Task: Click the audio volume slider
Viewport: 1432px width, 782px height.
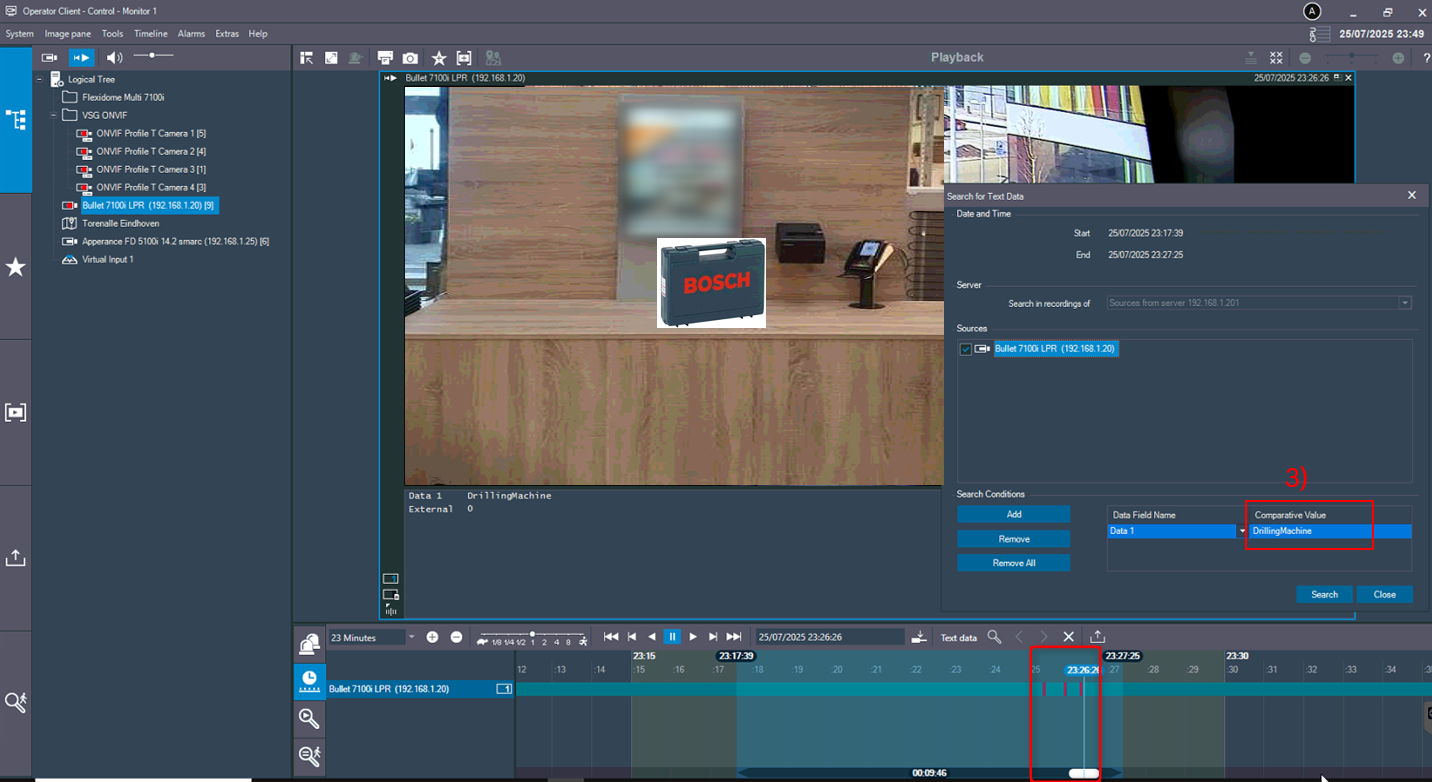Action: tap(153, 56)
